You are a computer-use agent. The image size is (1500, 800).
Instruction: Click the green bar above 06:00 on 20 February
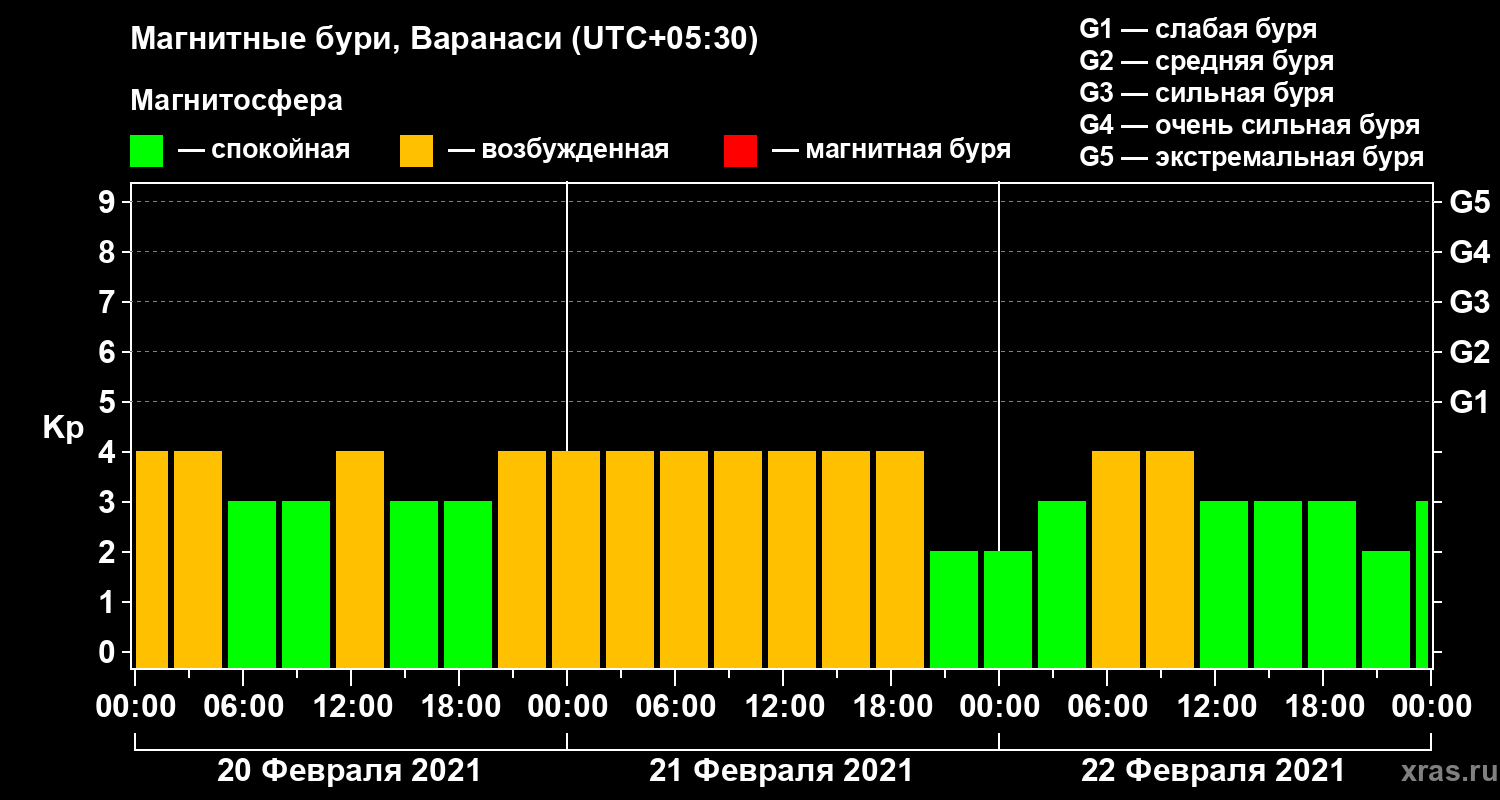(x=252, y=584)
